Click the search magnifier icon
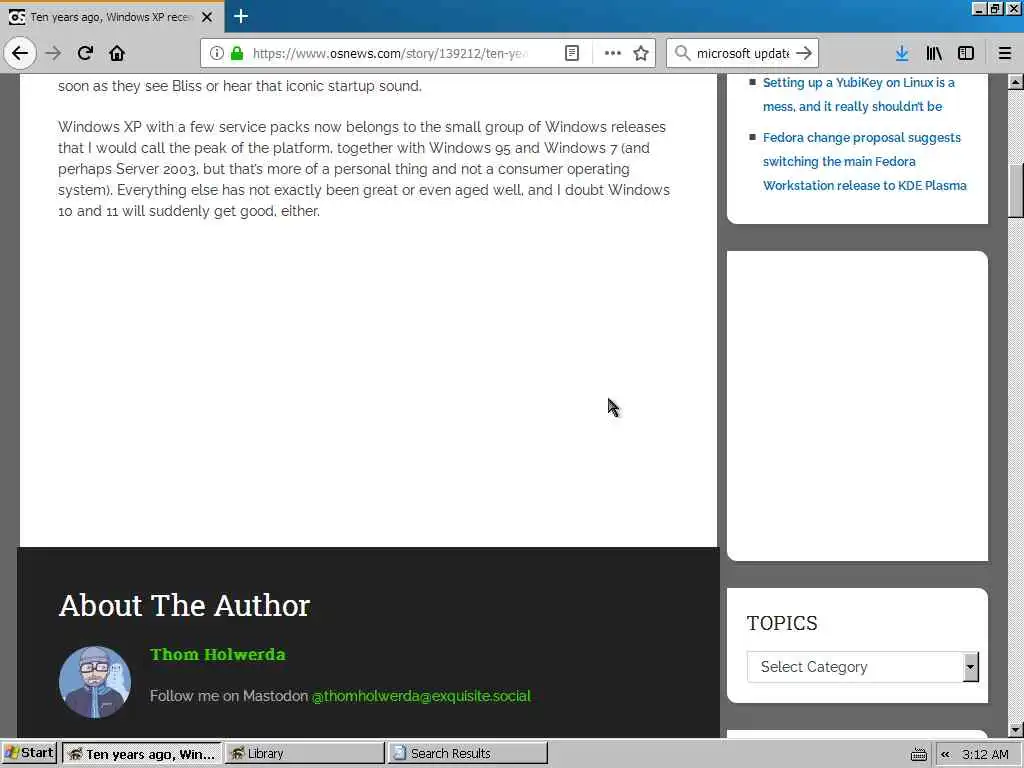Screen dimensions: 1024x768 pos(682,53)
